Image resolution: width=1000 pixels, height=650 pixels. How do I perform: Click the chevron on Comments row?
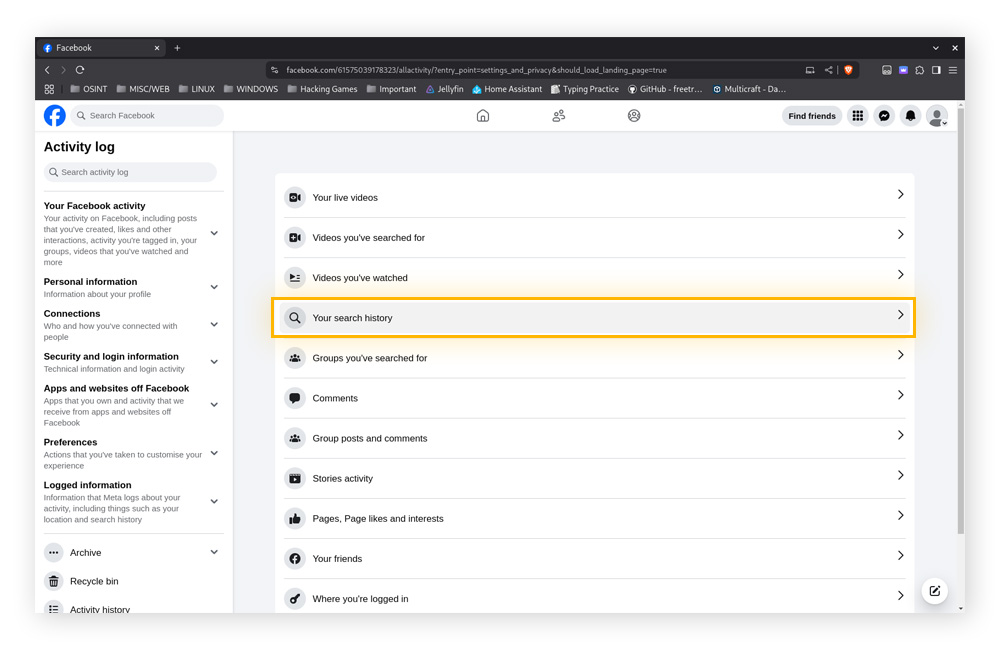point(901,395)
